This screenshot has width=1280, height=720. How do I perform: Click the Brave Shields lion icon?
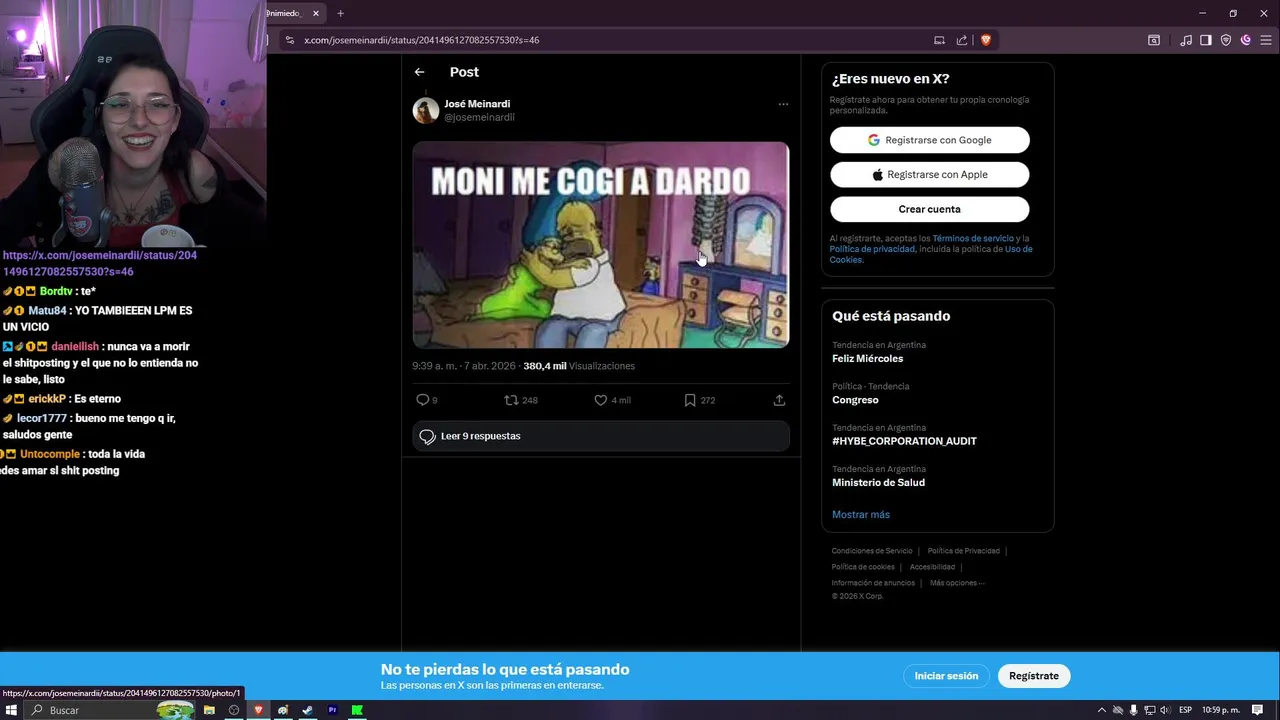[x=985, y=40]
